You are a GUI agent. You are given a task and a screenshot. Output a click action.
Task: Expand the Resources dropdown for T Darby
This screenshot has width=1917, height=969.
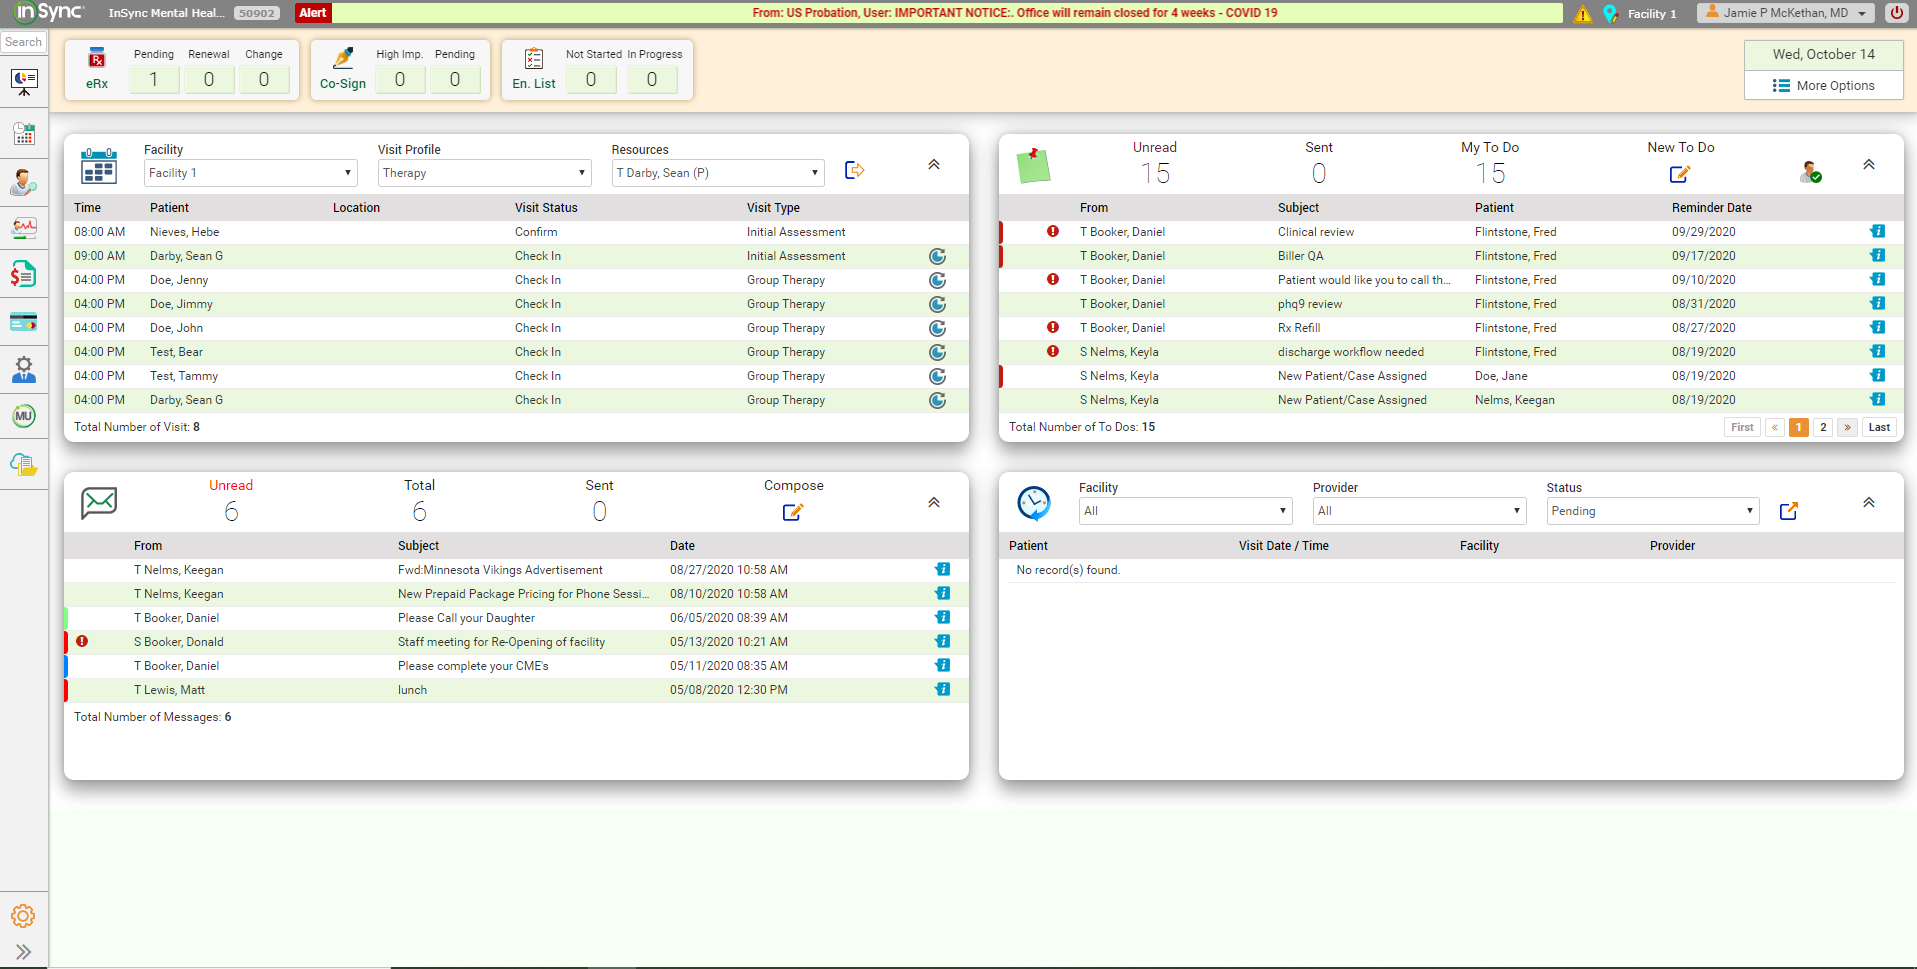click(717, 172)
